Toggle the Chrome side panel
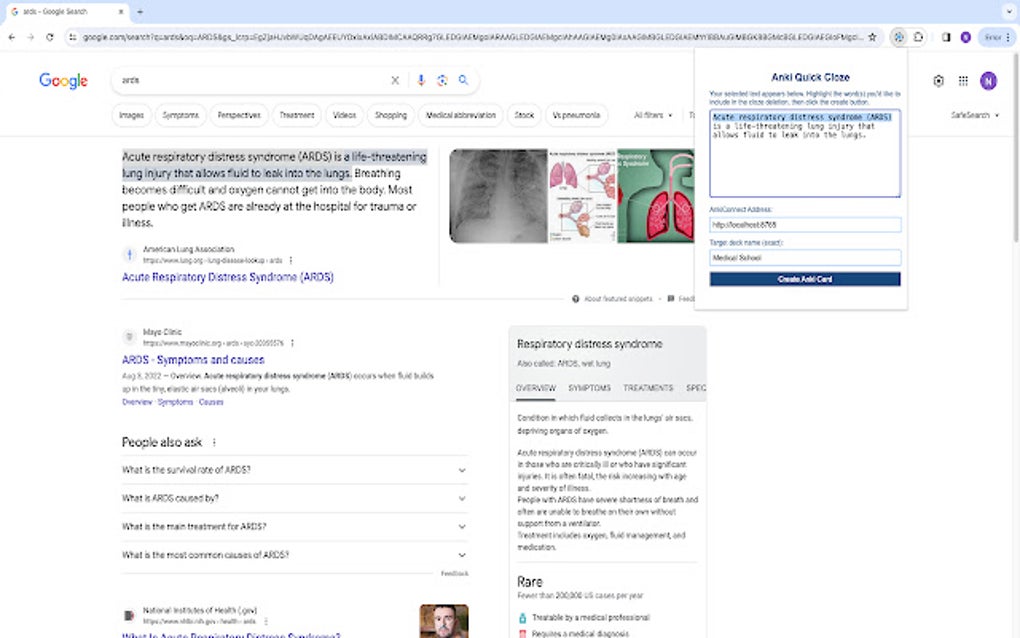Image resolution: width=1020 pixels, height=638 pixels. [946, 37]
